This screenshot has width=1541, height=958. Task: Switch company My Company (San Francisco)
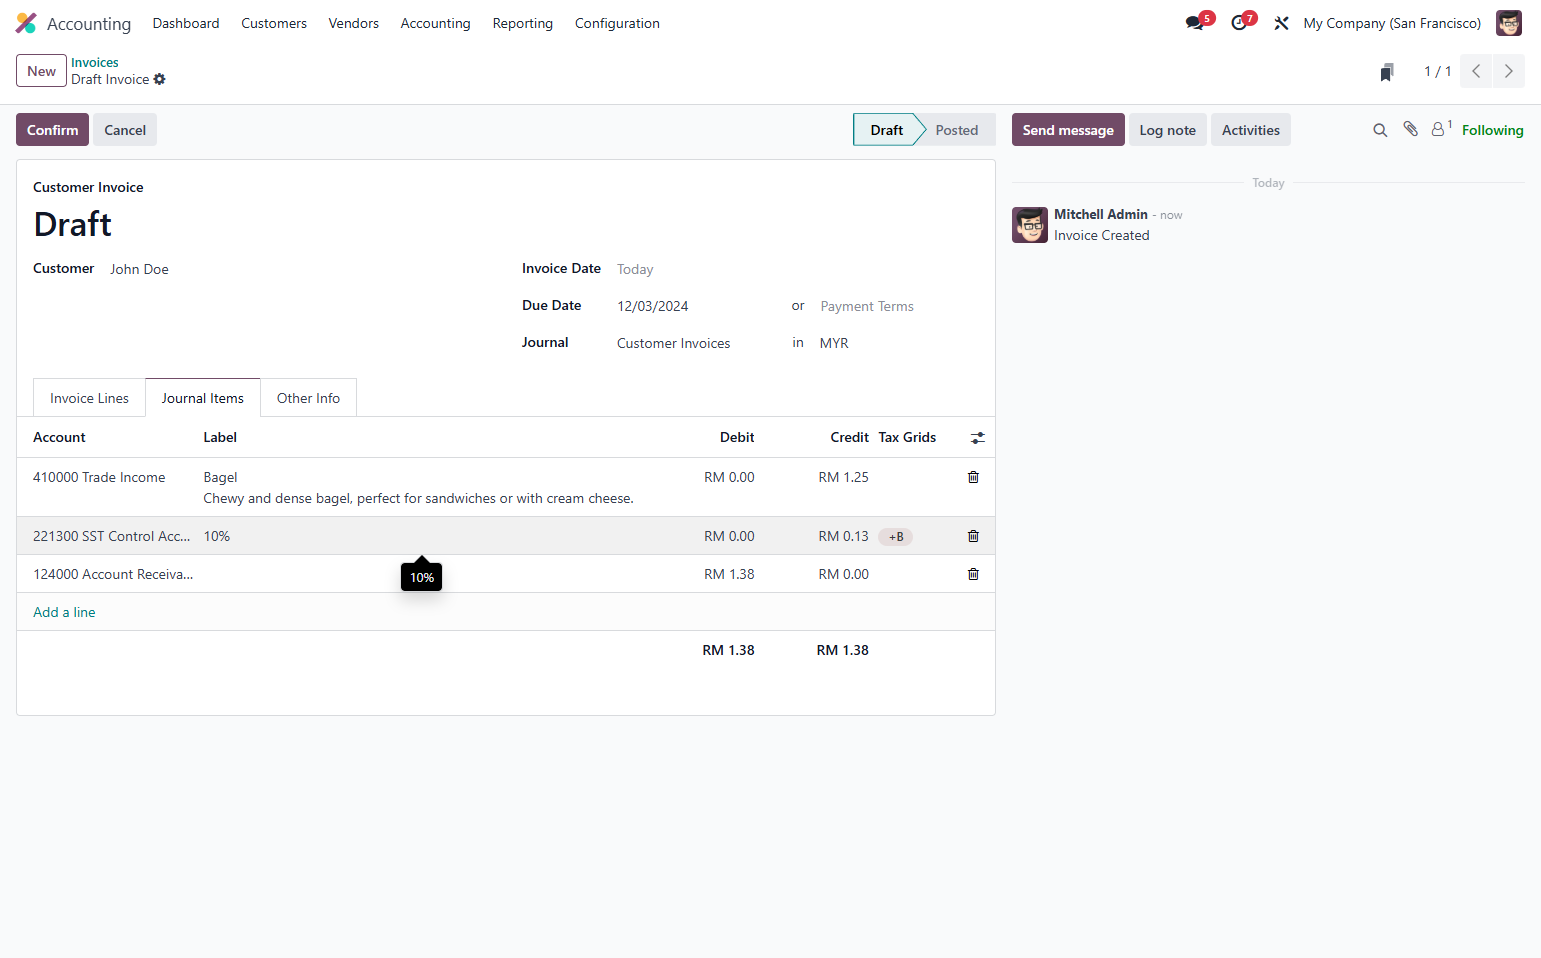tap(1392, 23)
